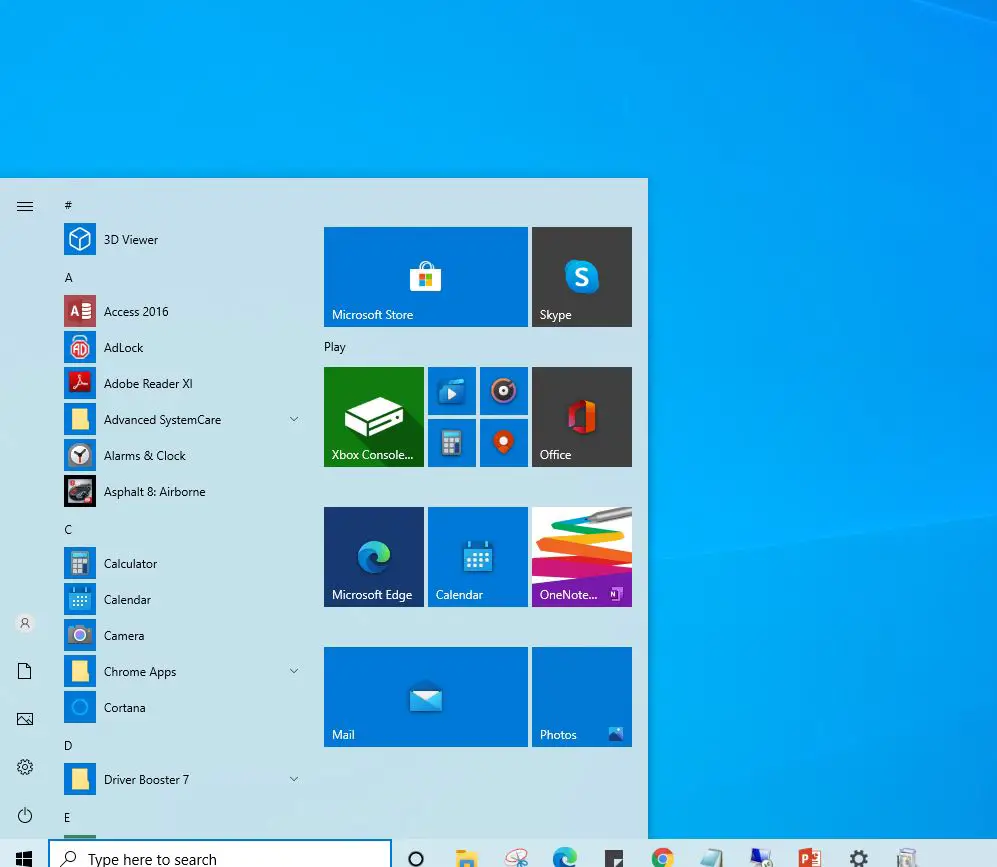Select Alarms & Clock in the app list

(144, 456)
